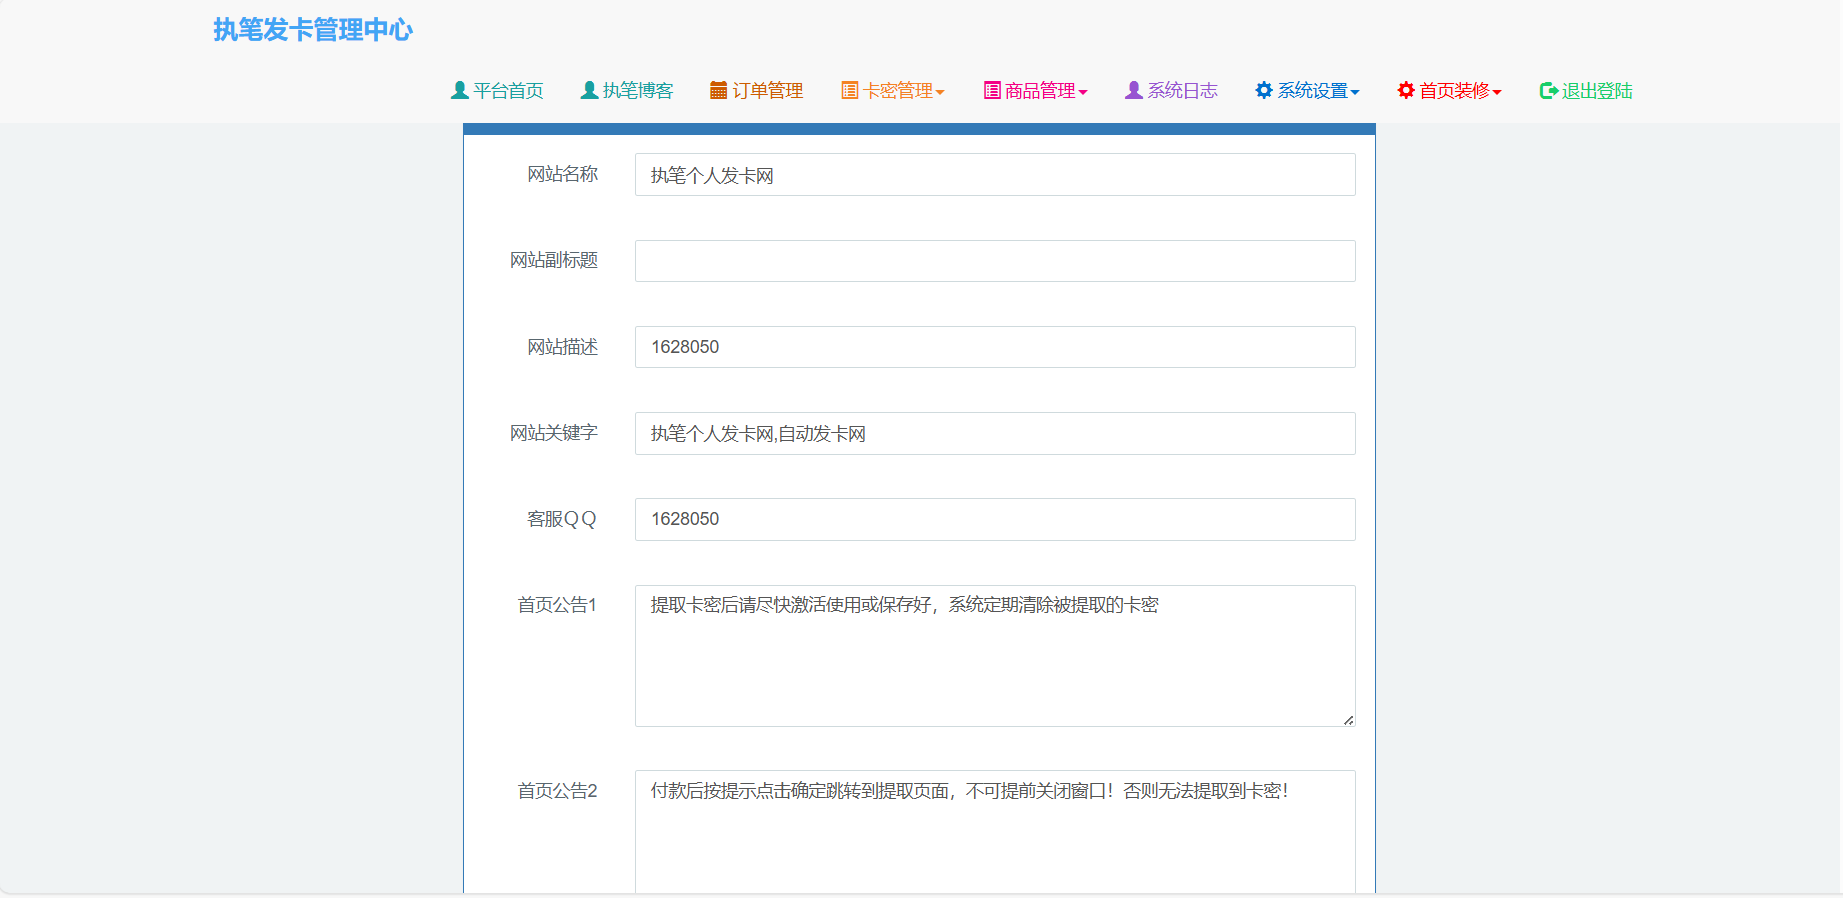The width and height of the screenshot is (1843, 898).
Task: Click the 网站名称 label
Action: click(x=563, y=174)
